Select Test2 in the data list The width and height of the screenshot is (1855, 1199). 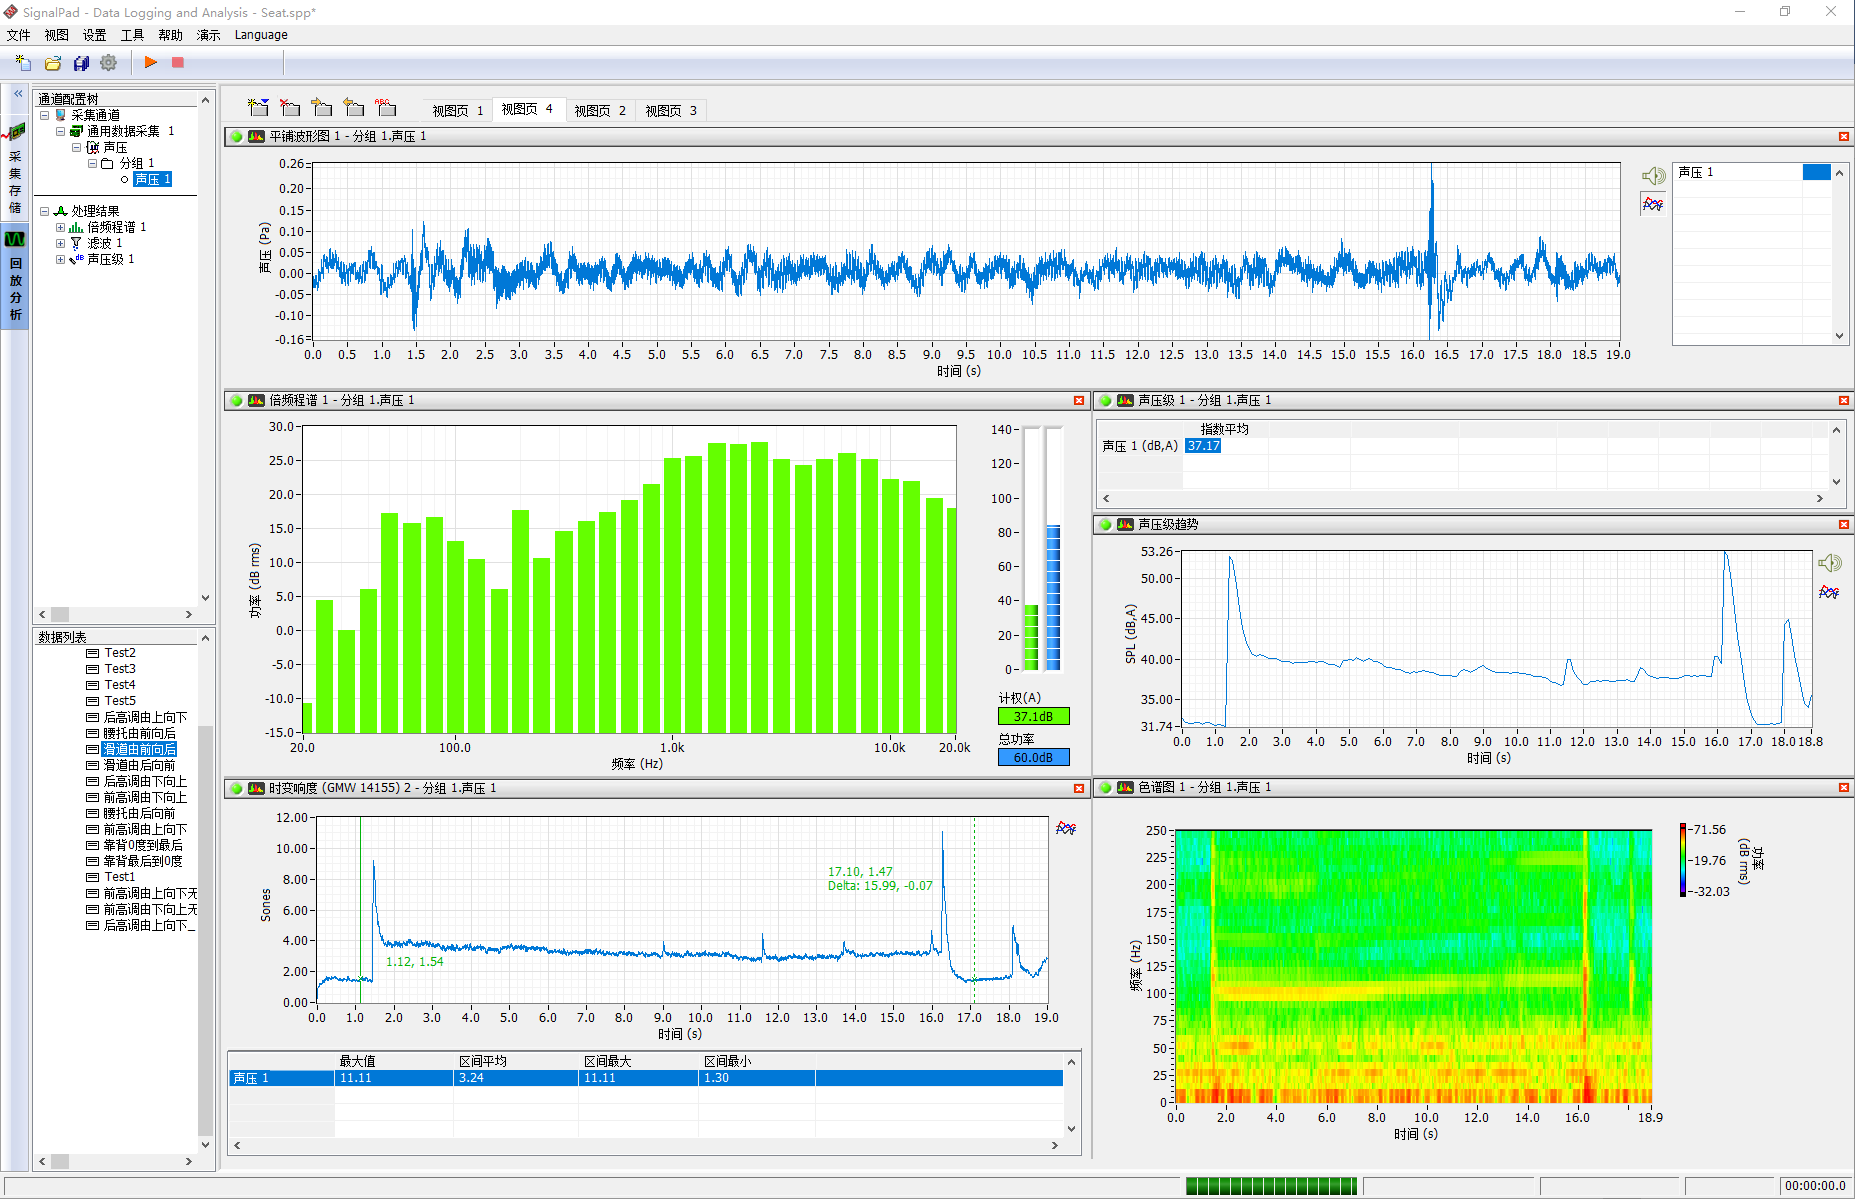120,653
